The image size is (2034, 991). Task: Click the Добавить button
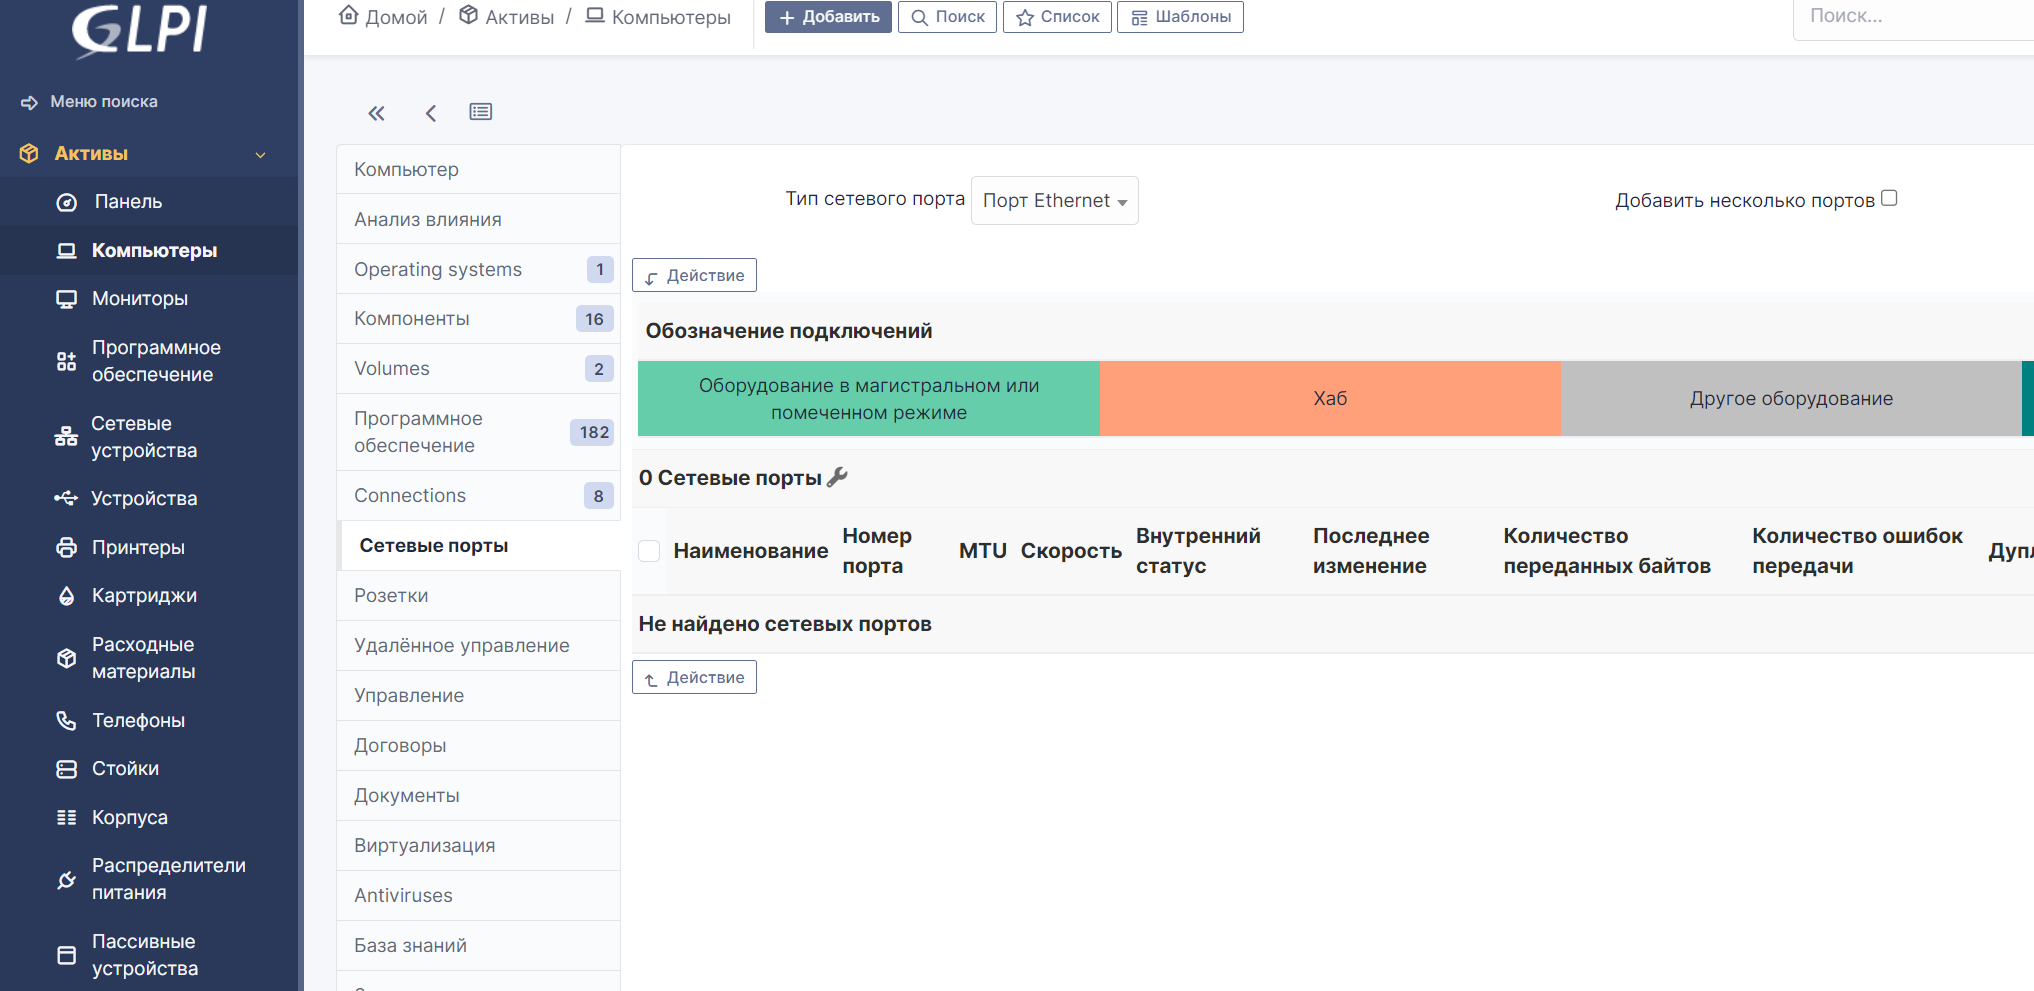point(828,17)
